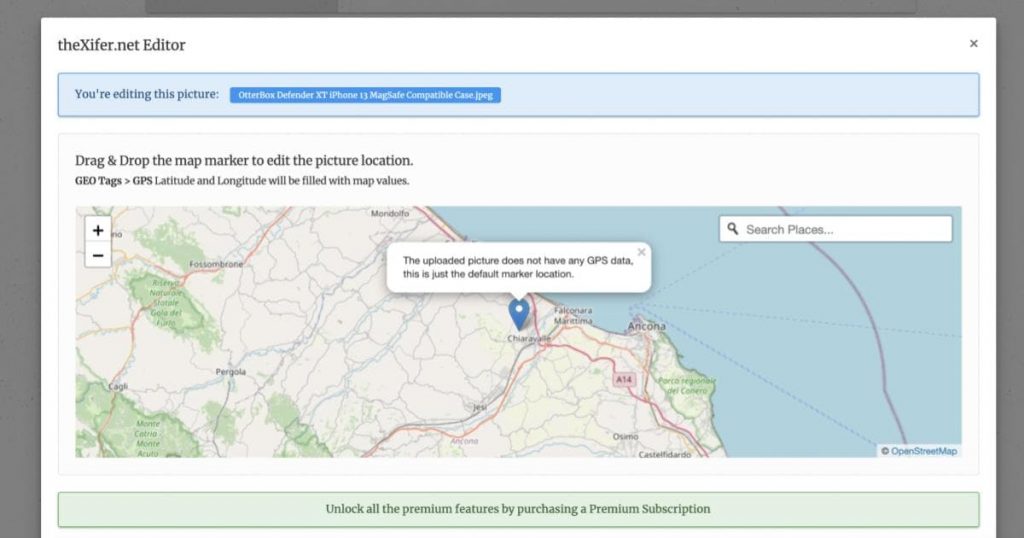
Task: Click the blue map marker pin
Action: (x=519, y=315)
